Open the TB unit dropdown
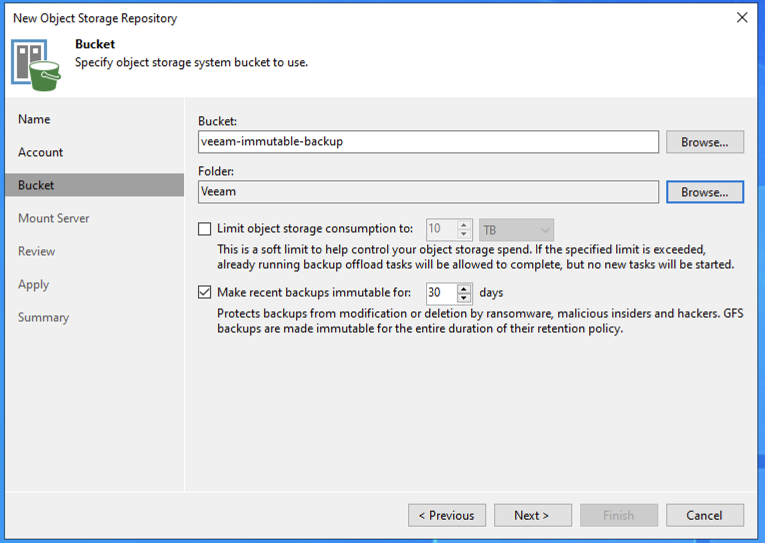This screenshot has width=765, height=543. click(x=516, y=230)
